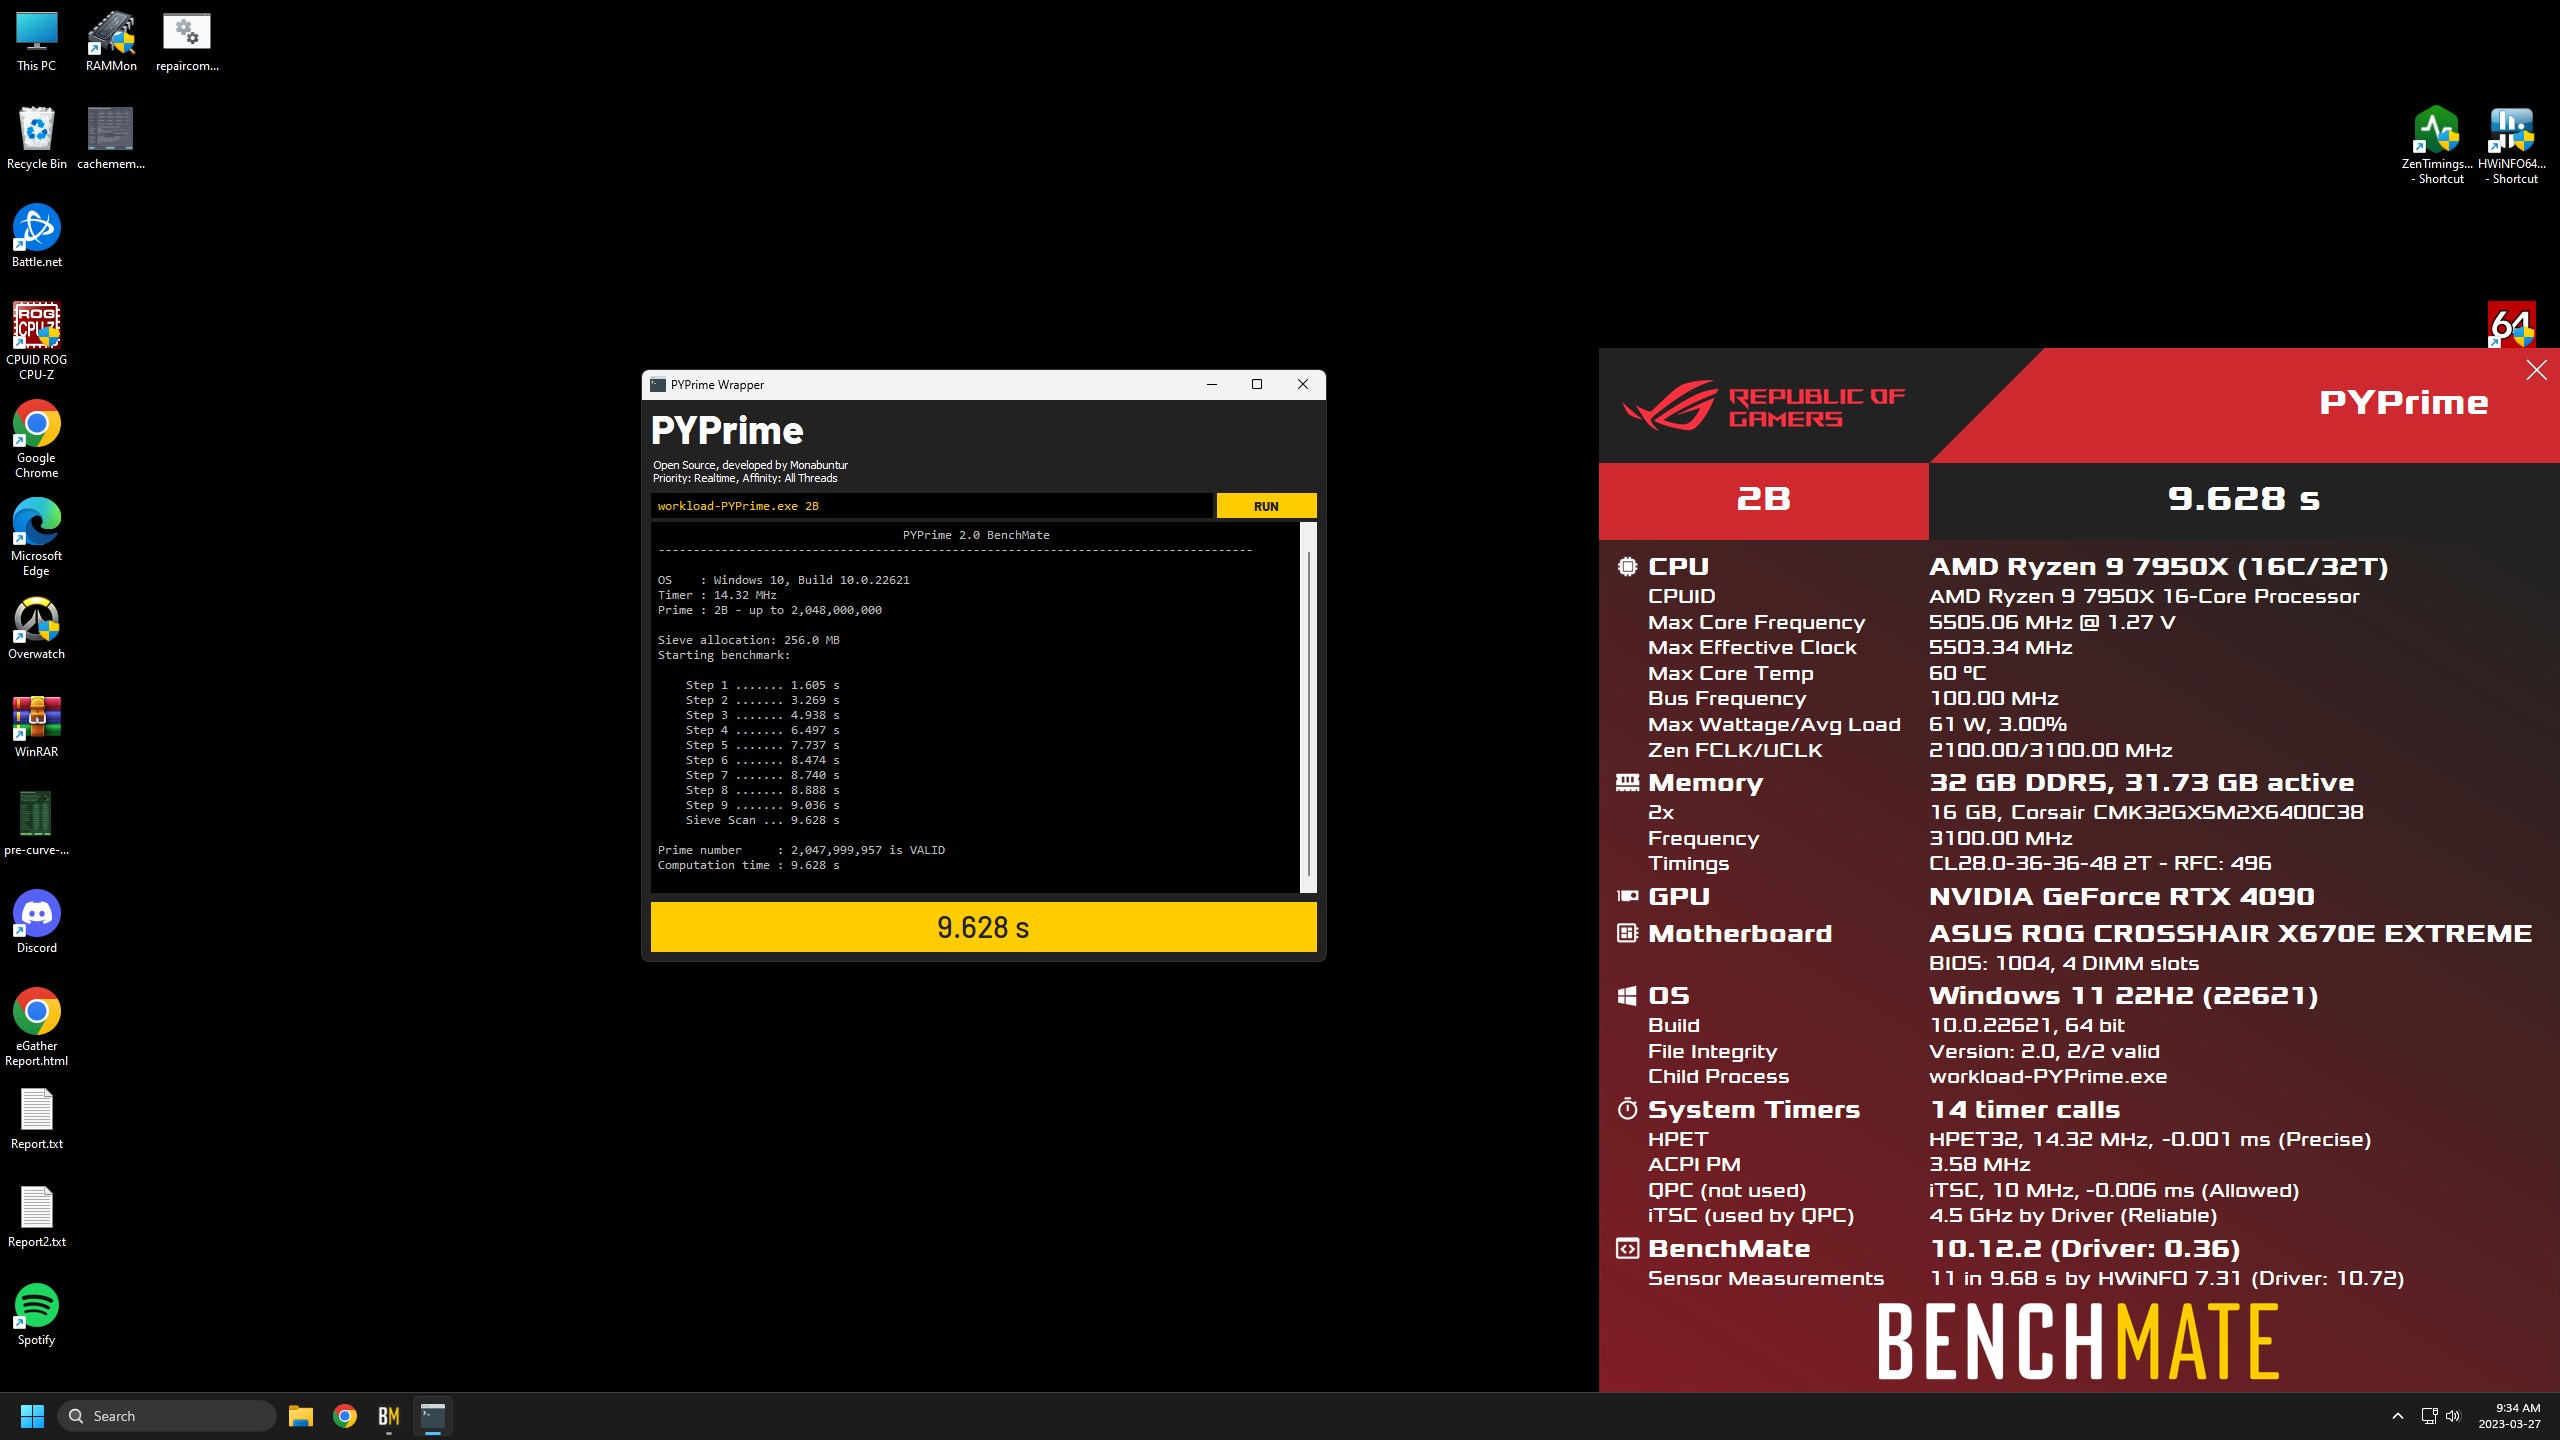Click the BENCHMATE logo at panel bottom
Viewport: 2560px width, 1440px height.
(2078, 1342)
